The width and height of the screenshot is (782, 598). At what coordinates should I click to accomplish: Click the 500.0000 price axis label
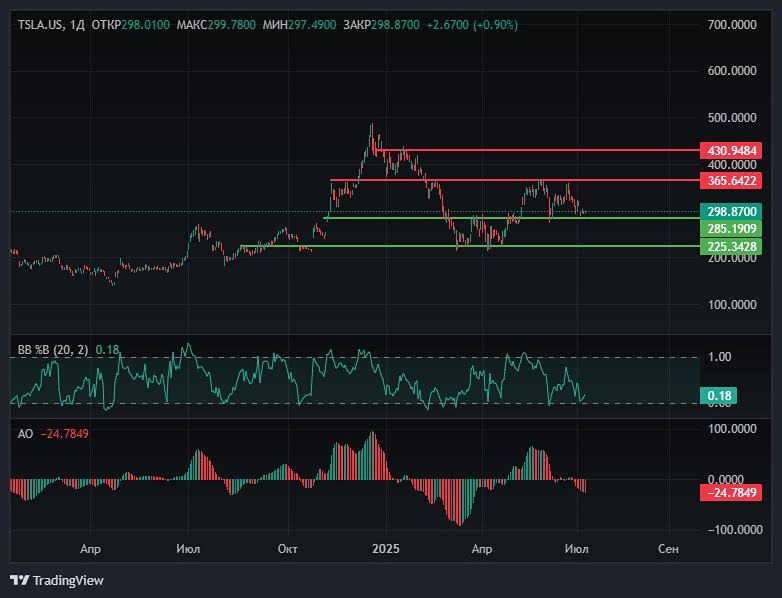[x=732, y=118]
